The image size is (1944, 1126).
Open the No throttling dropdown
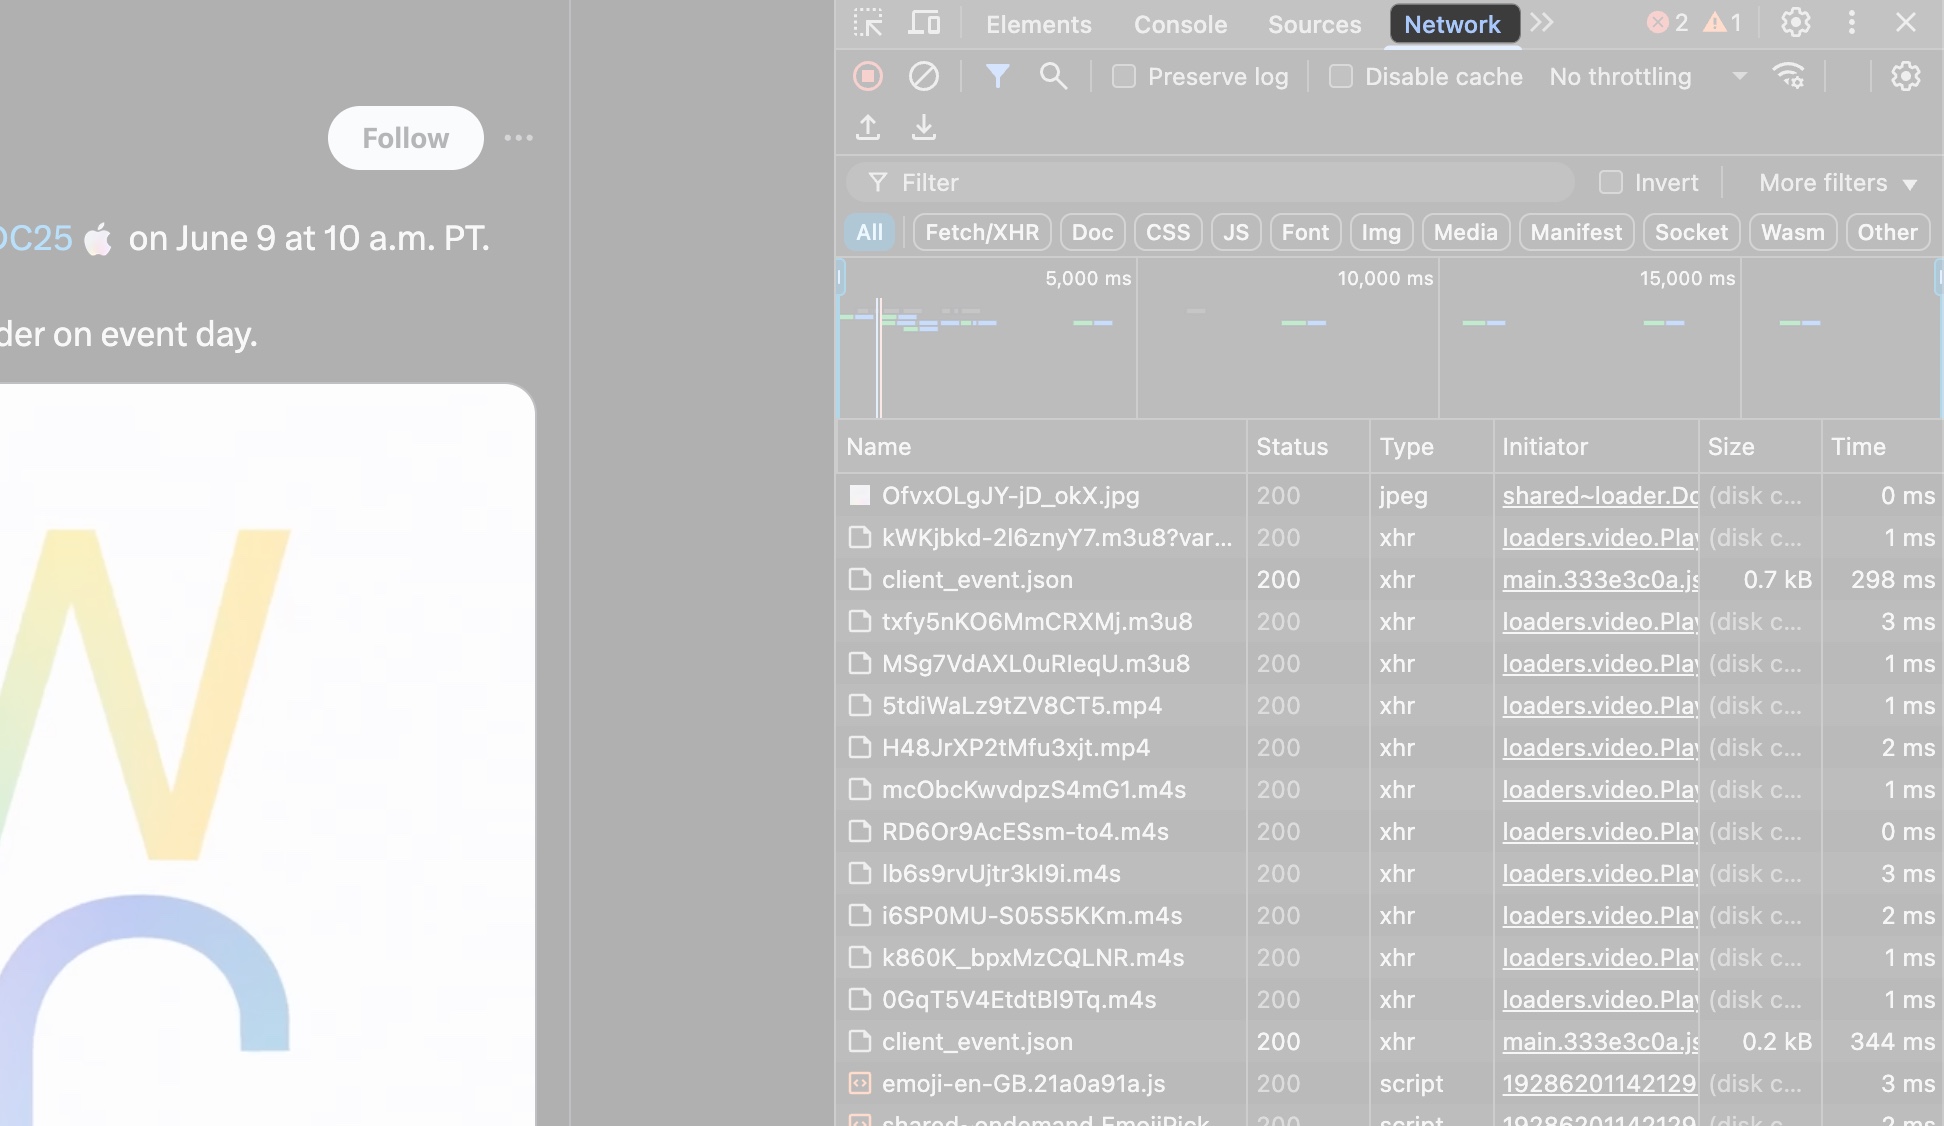[x=1650, y=76]
